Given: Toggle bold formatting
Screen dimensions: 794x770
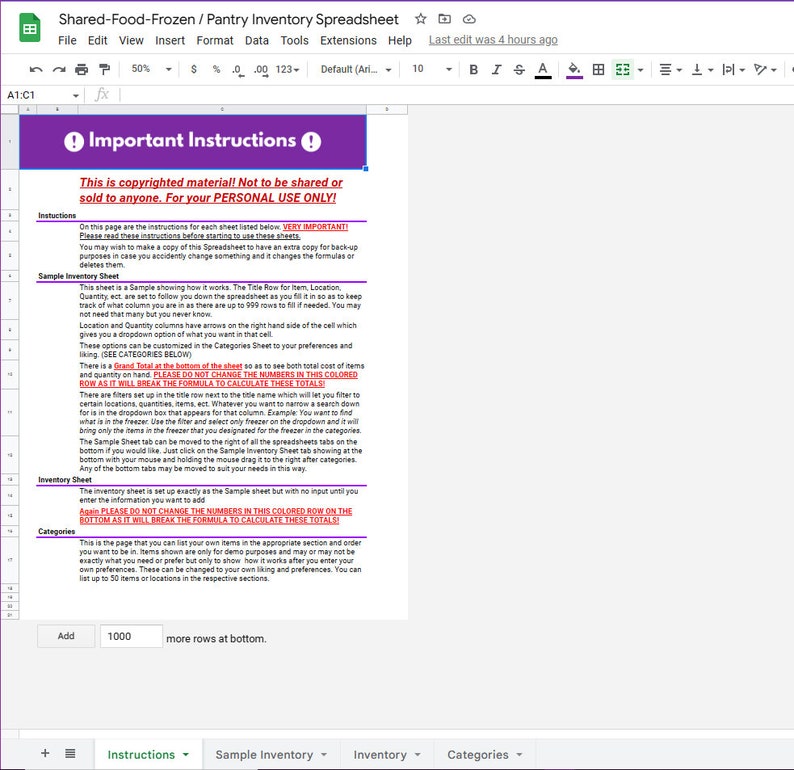Looking at the screenshot, I should [473, 69].
